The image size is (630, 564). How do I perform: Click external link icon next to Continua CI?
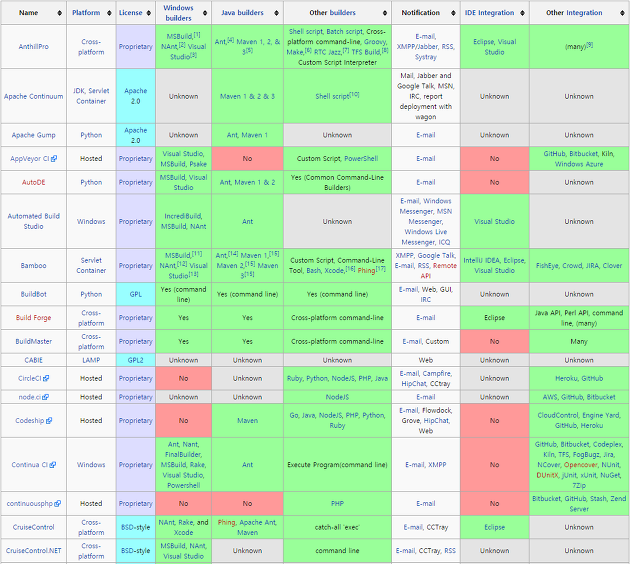pos(53,465)
